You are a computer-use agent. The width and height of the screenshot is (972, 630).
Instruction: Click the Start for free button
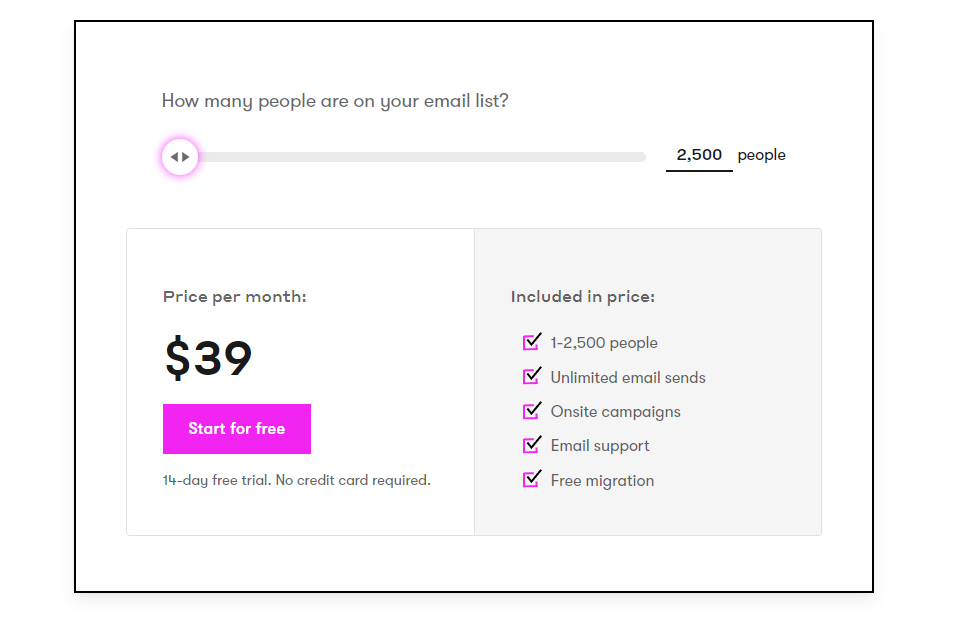pos(237,428)
